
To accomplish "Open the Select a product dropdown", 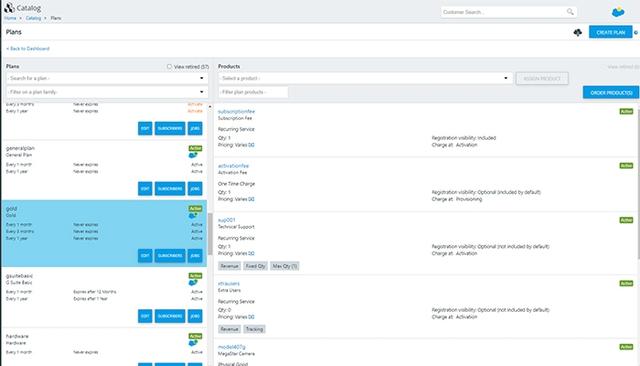I will (365, 78).
